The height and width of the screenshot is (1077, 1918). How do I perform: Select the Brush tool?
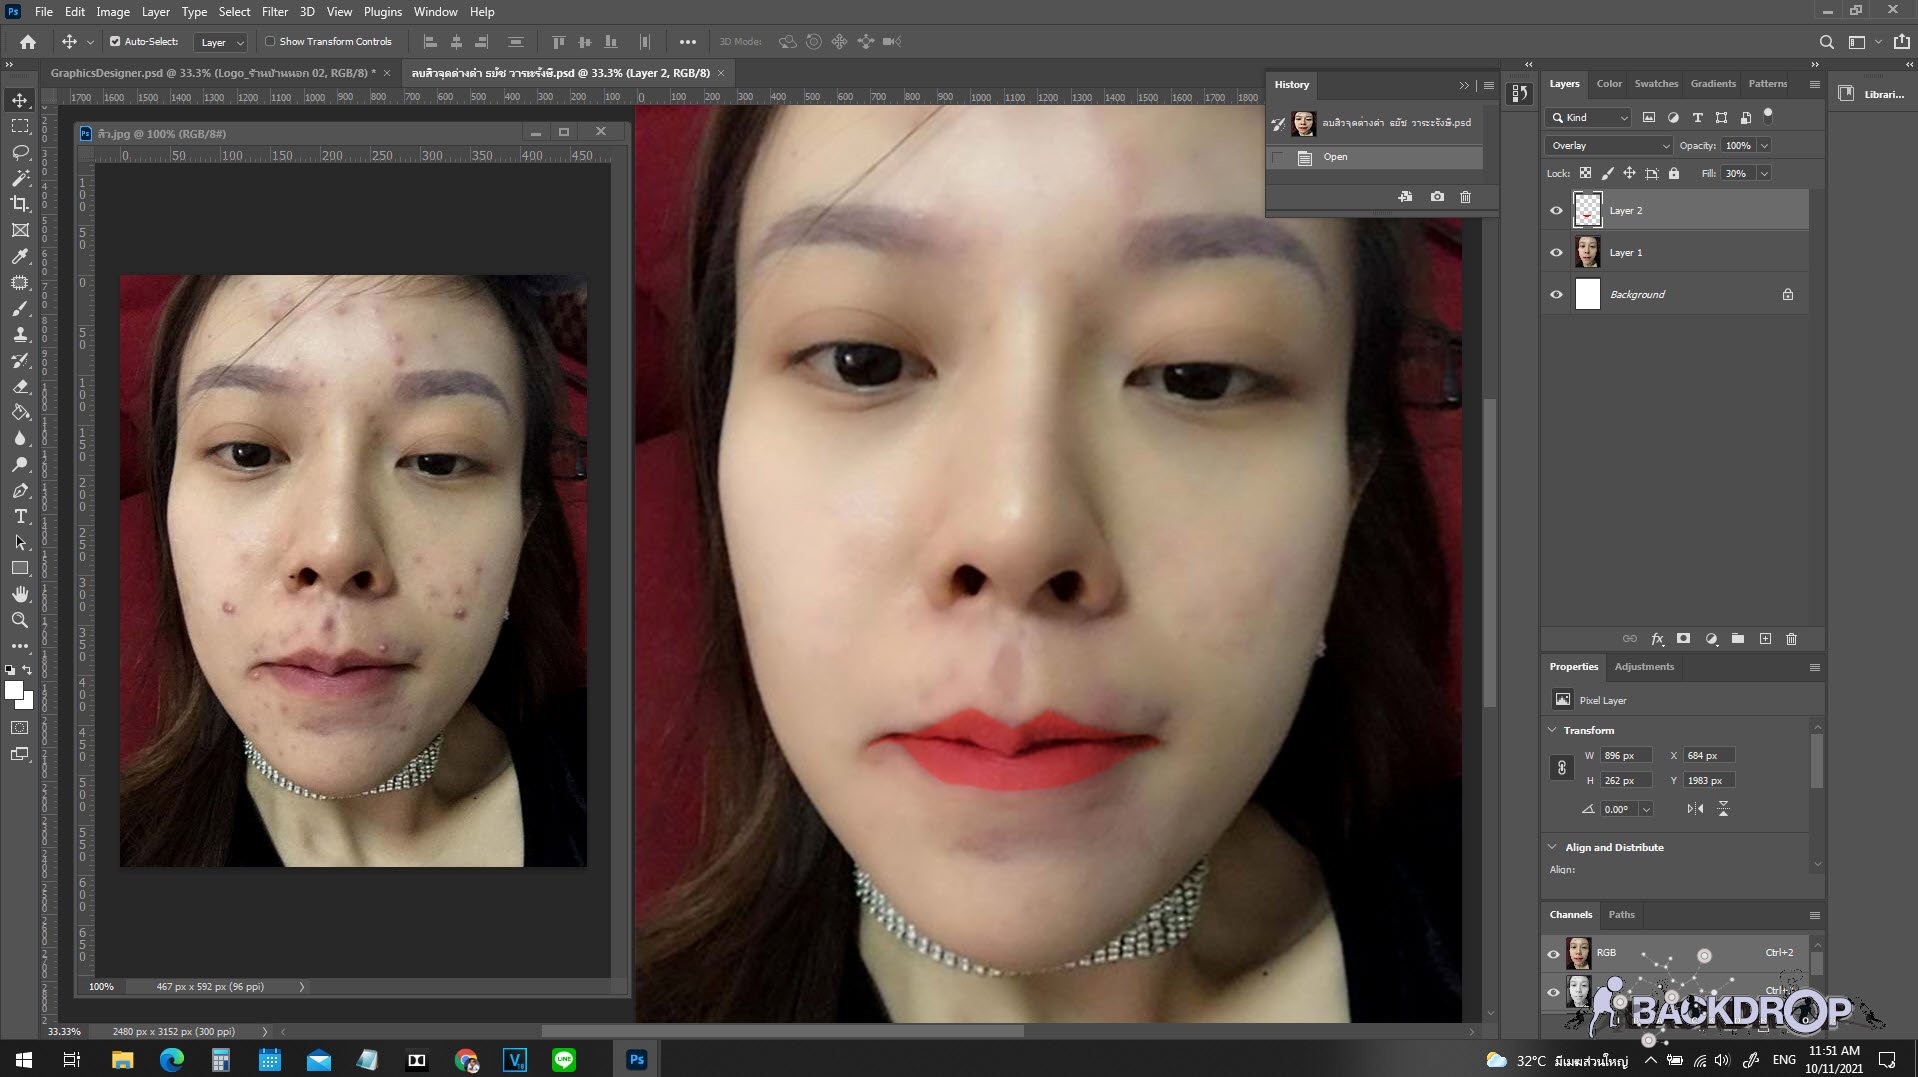tap(20, 308)
